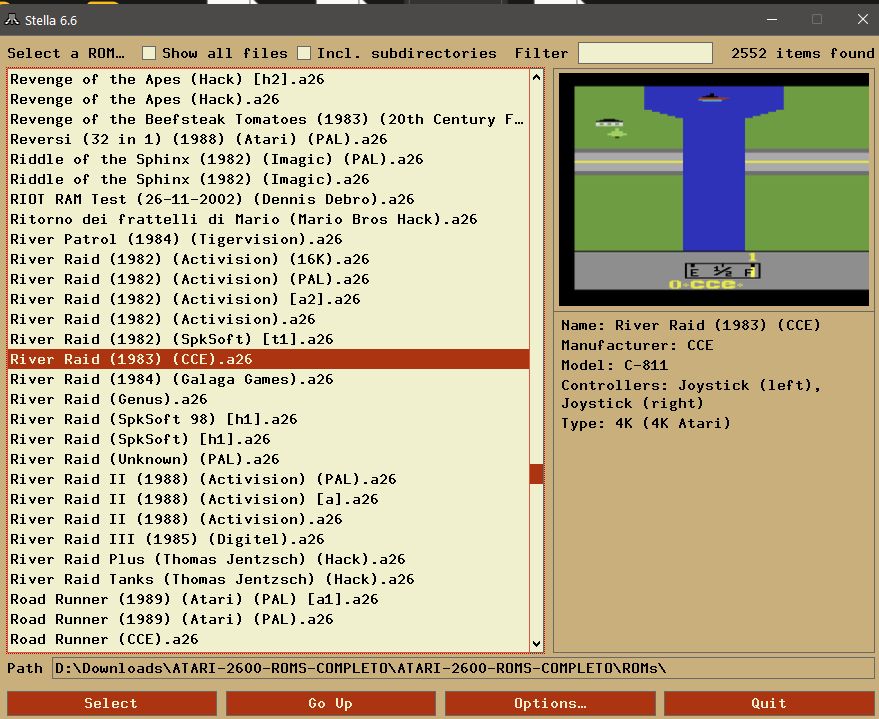The height and width of the screenshot is (719, 879).
Task: Select River Patrol (1984) (Tigervision).a26
Action: tap(269, 239)
